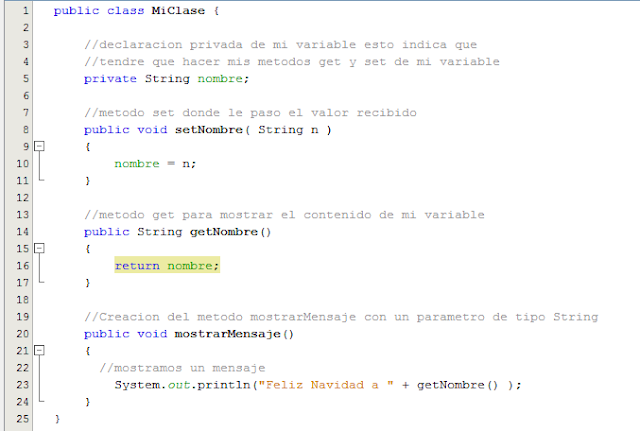Click the method name setNombre
640x431 pixels.
point(209,130)
